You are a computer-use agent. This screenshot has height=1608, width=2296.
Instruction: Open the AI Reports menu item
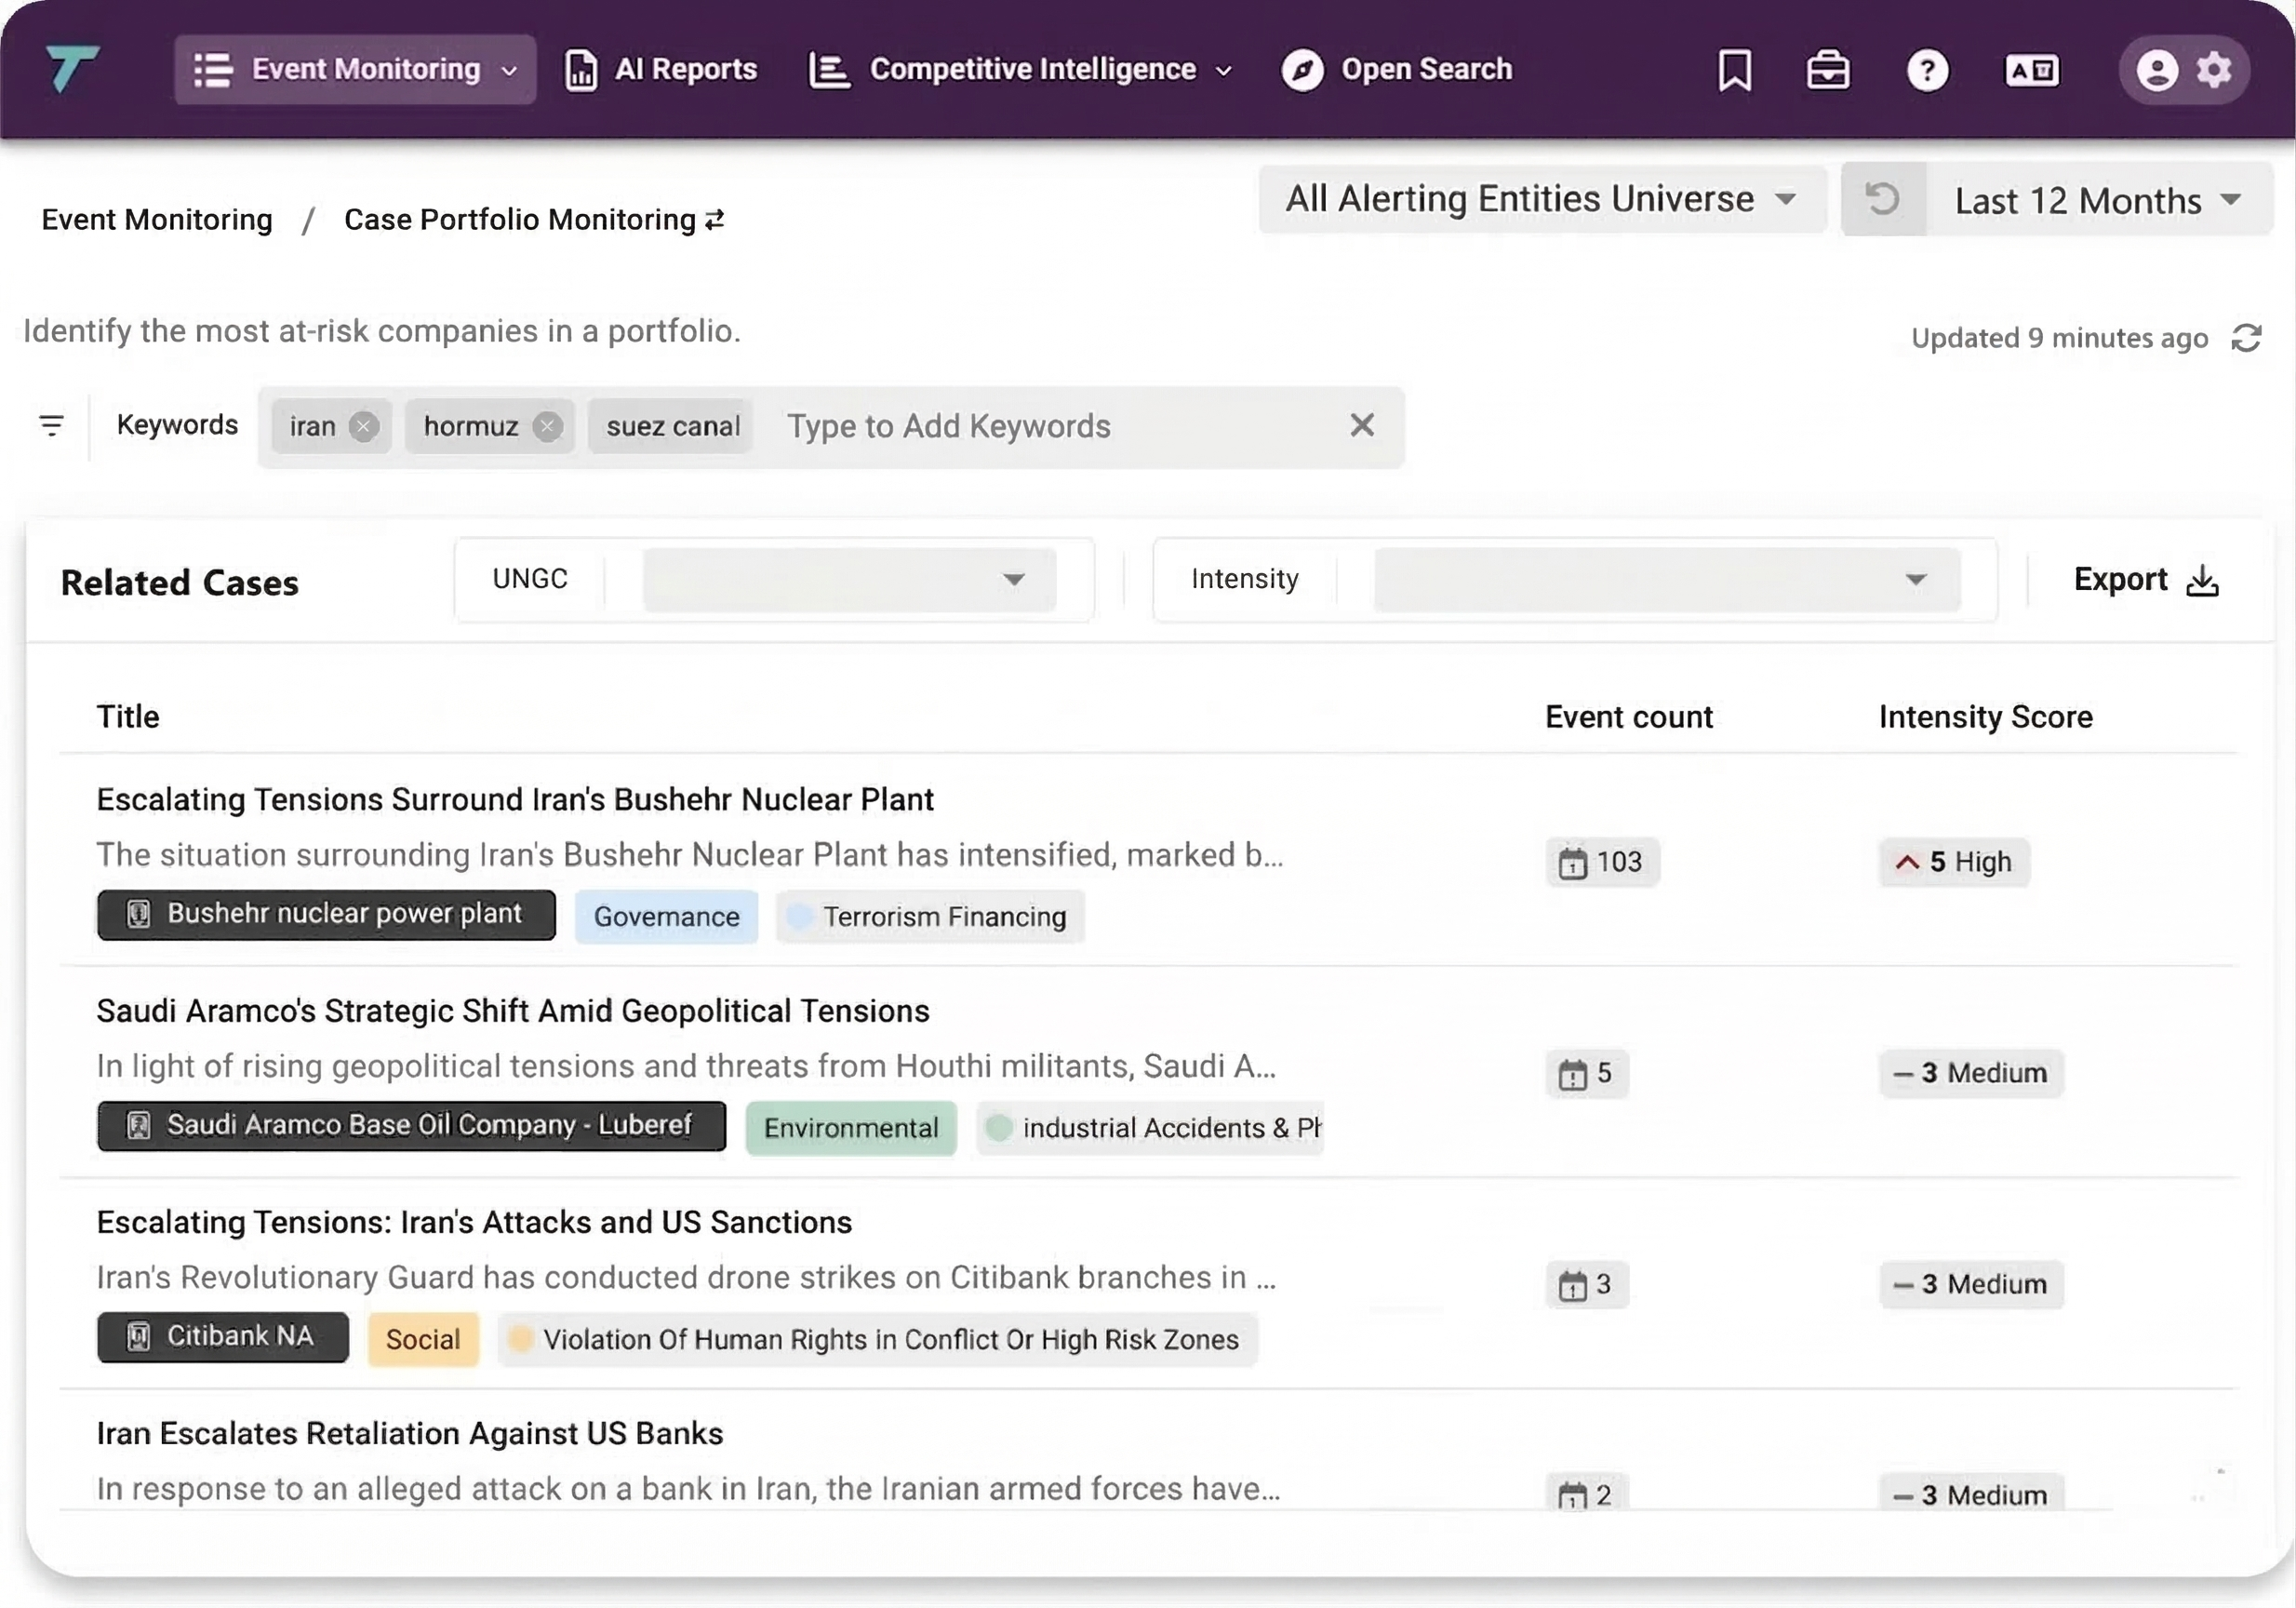click(x=661, y=69)
